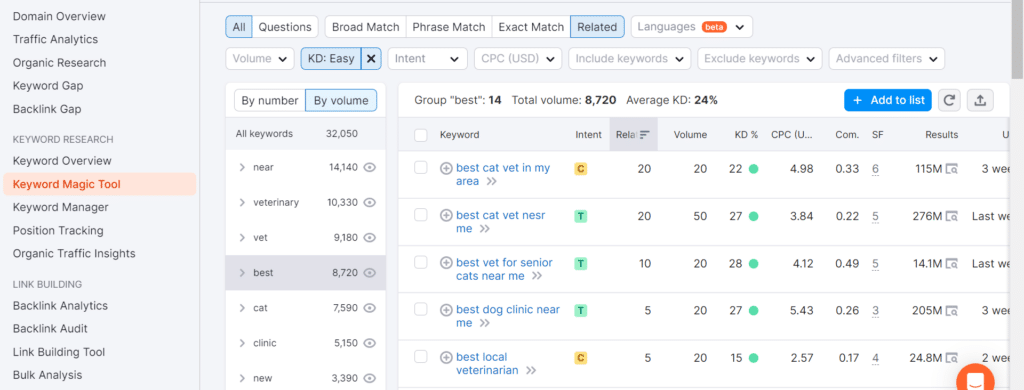Open the Languages beta dropdown

point(692,27)
